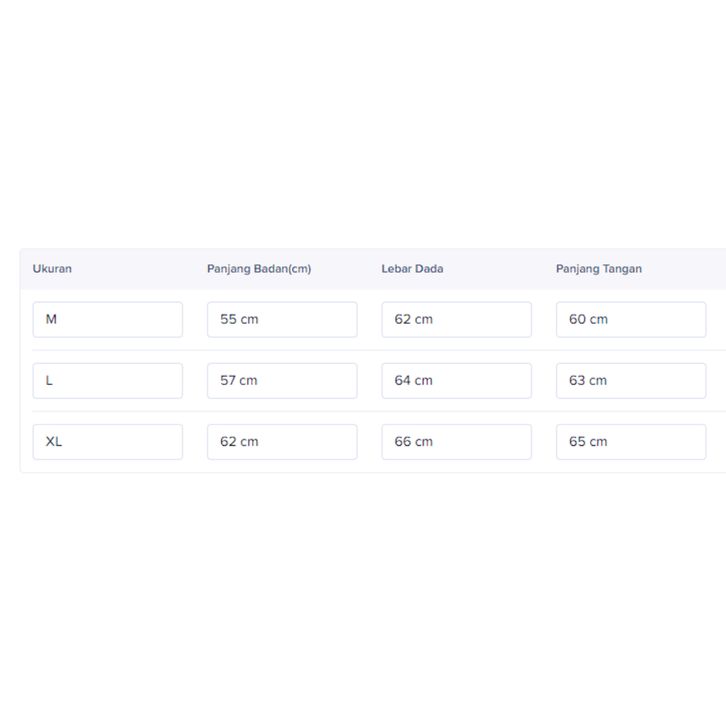This screenshot has height=726, width=726.
Task: Select the Lebar Dada column header
Action: (x=412, y=269)
